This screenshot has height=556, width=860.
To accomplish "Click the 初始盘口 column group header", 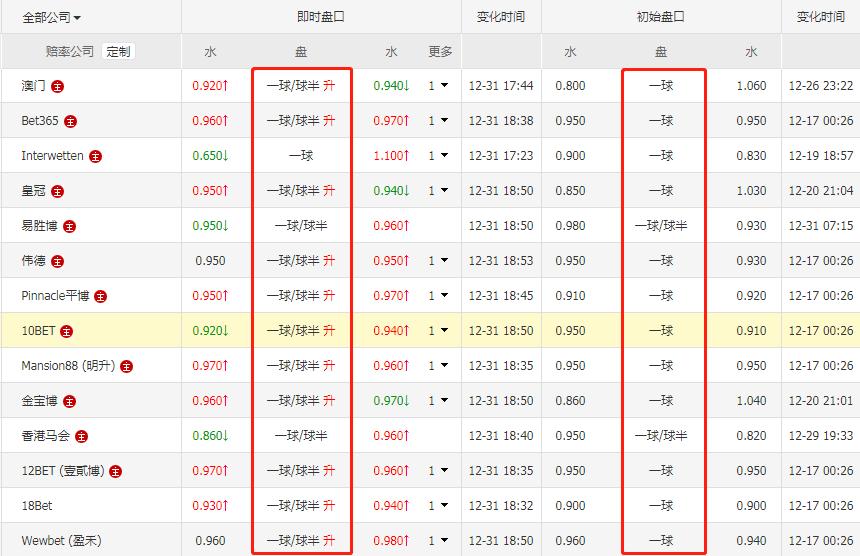I will click(661, 17).
